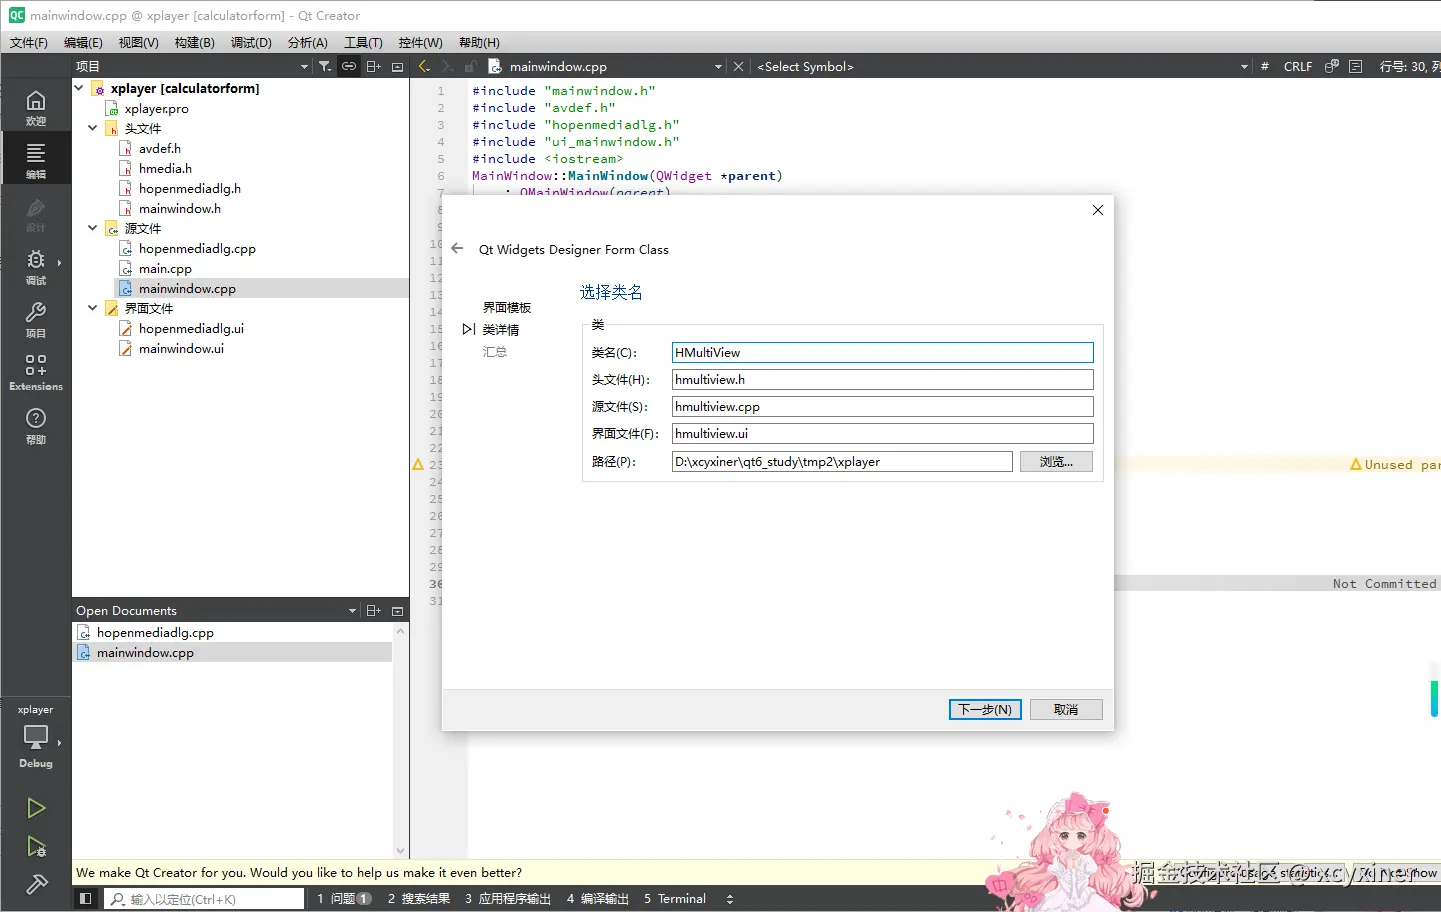Open the Open Documents panel dropdown
Viewport: 1441px width, 912px height.
coord(352,610)
